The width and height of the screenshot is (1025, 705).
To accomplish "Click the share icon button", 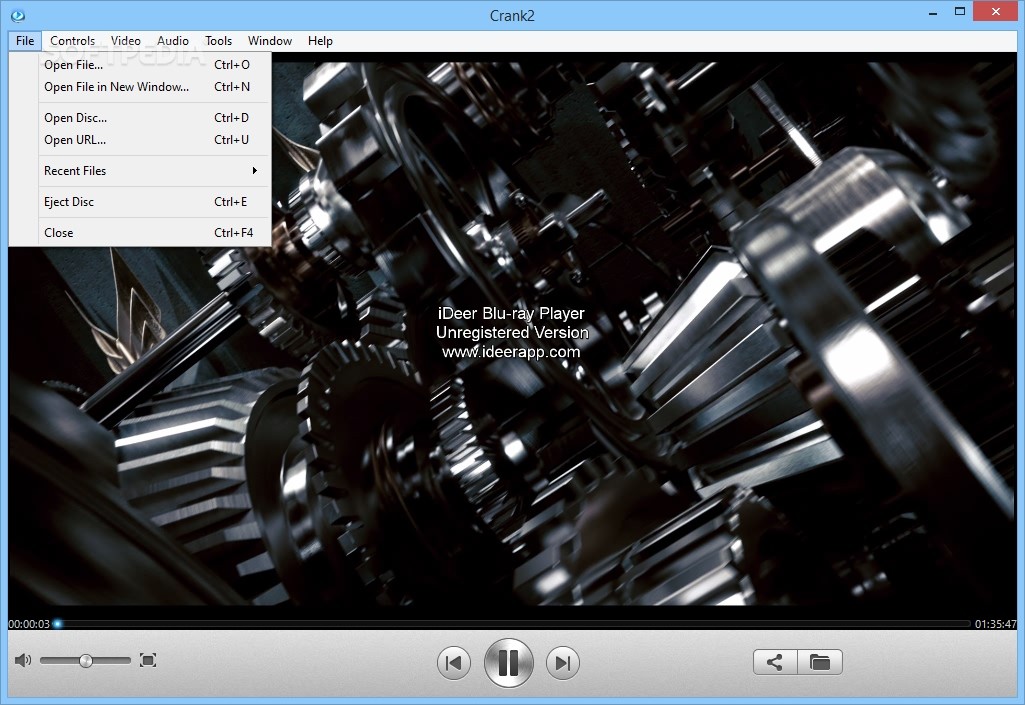I will coord(775,662).
